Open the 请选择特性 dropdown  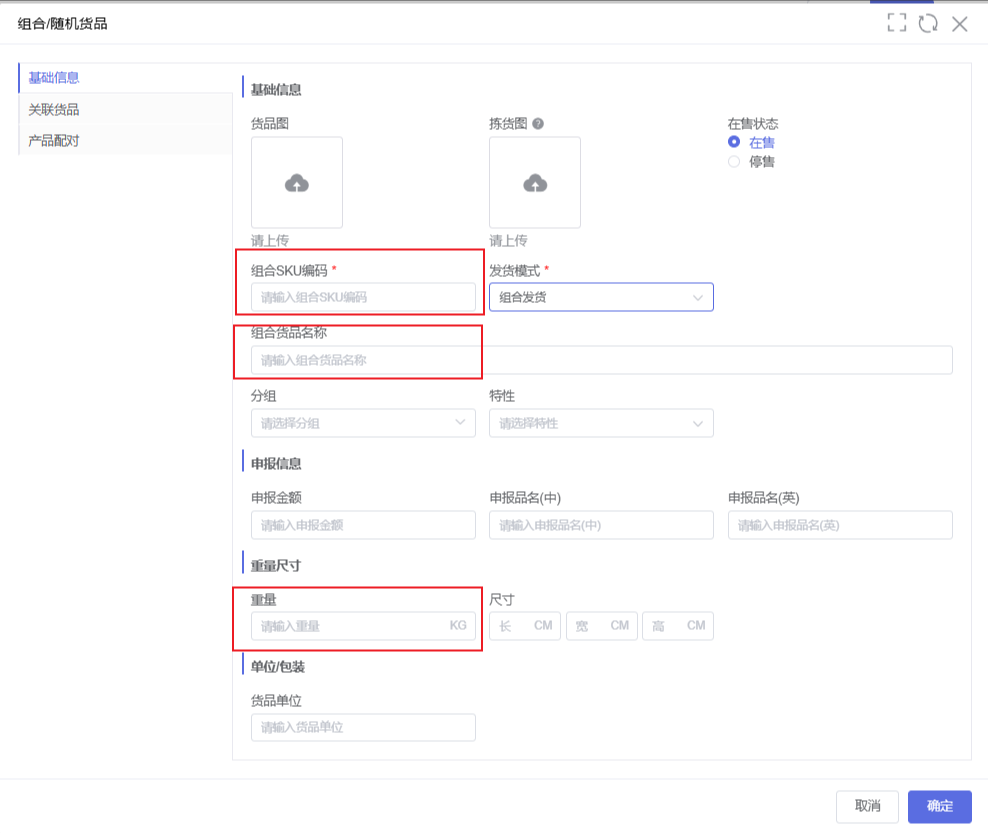click(601, 423)
